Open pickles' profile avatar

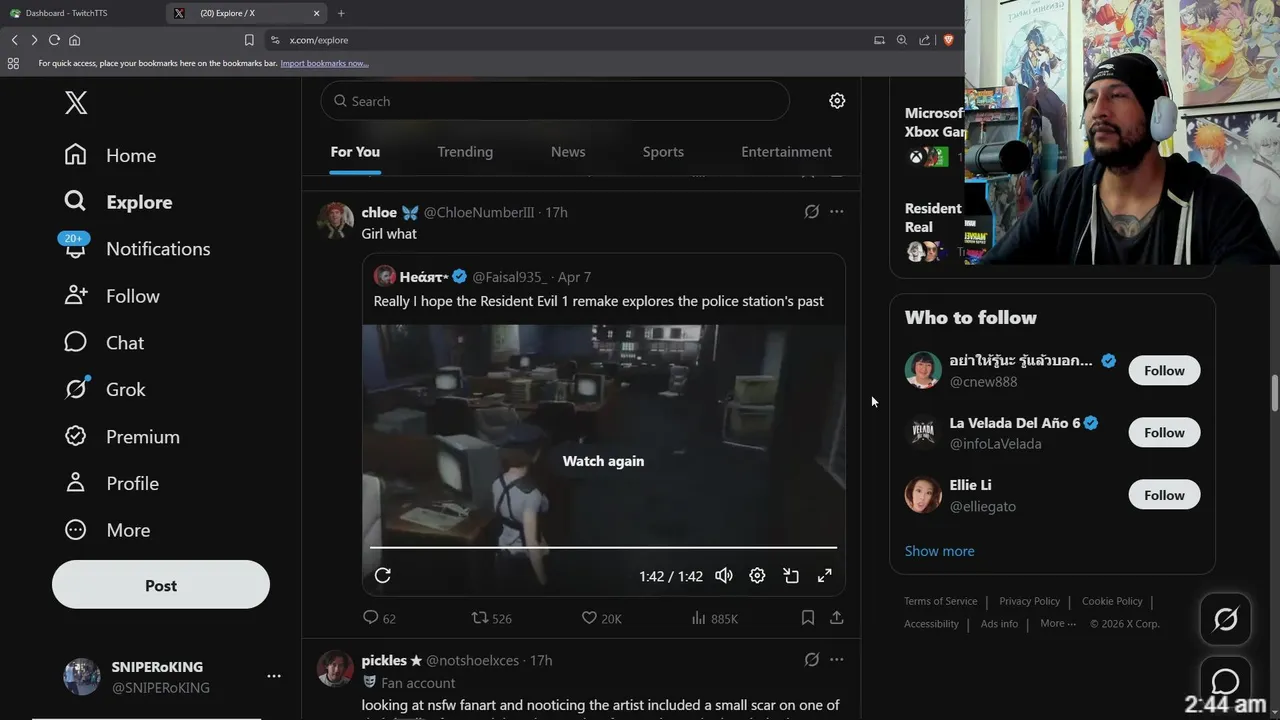pos(335,669)
